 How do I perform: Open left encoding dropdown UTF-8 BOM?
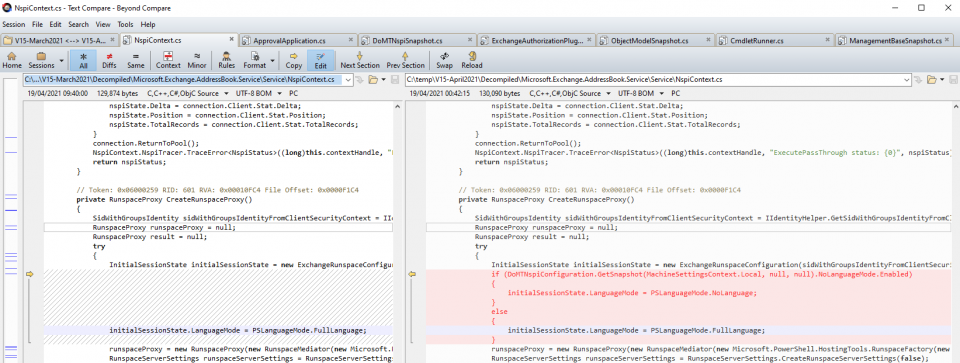coord(260,94)
